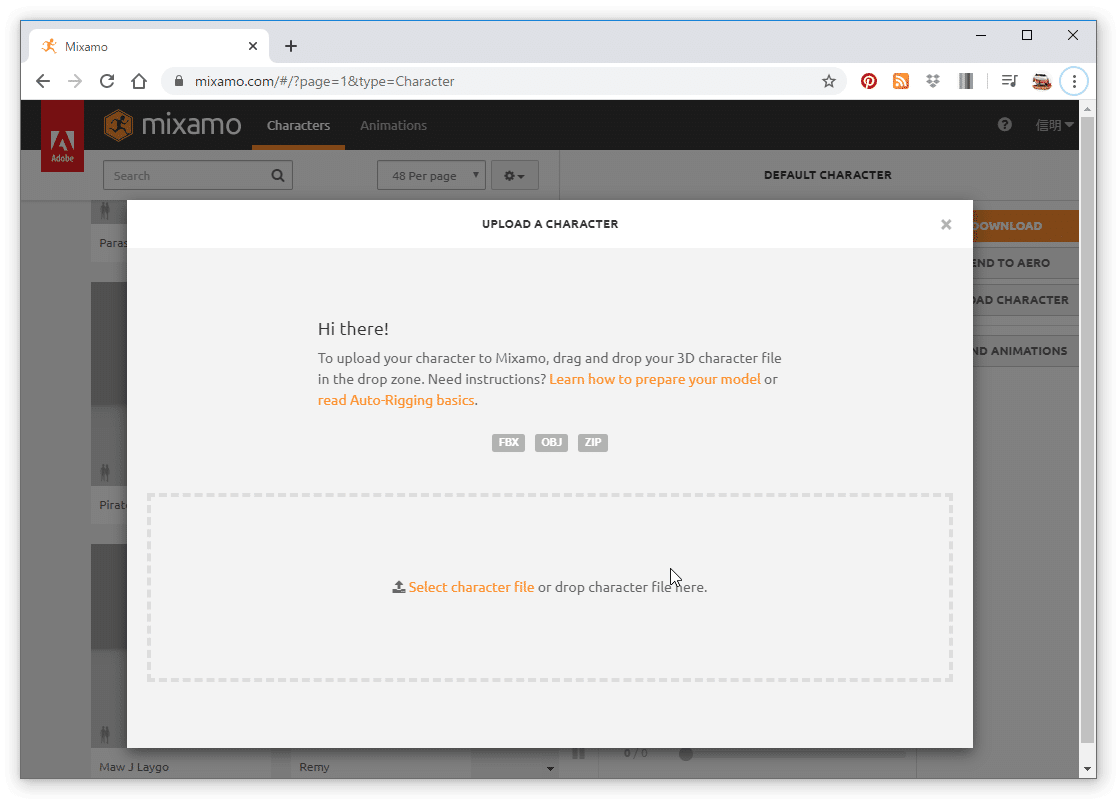Click the profile avatar extension icon
1117x799 pixels.
coord(1041,81)
